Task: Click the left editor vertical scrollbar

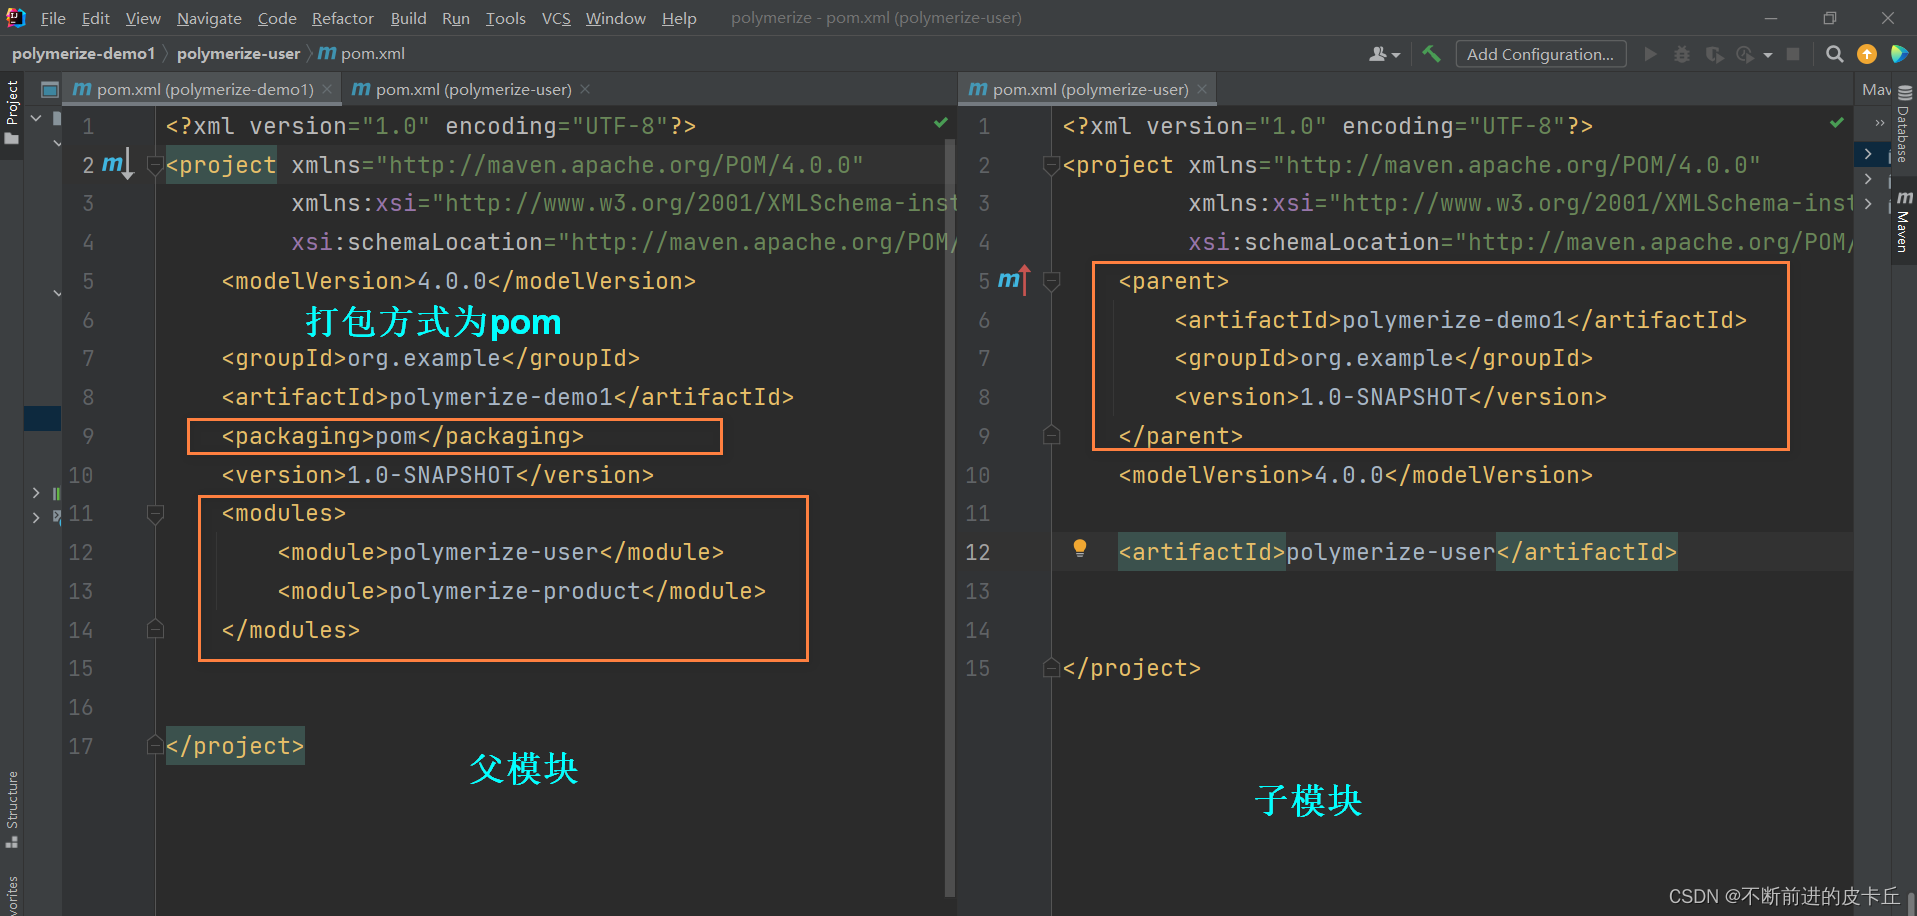Action: 950,520
